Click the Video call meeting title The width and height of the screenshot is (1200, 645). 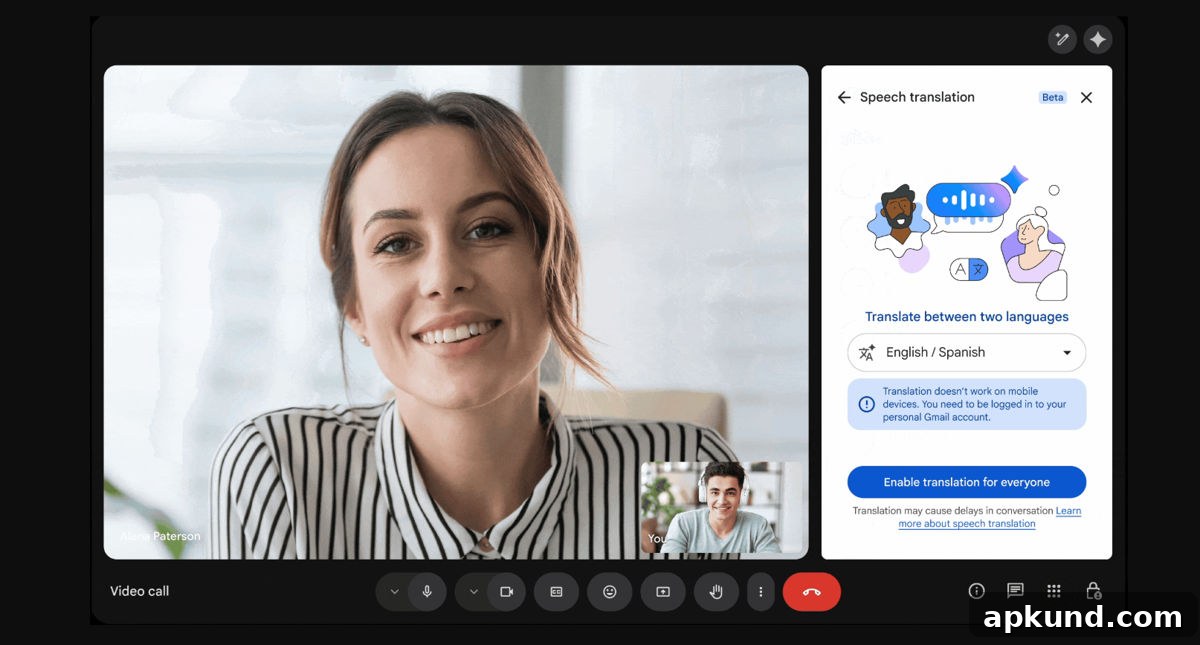(x=140, y=591)
